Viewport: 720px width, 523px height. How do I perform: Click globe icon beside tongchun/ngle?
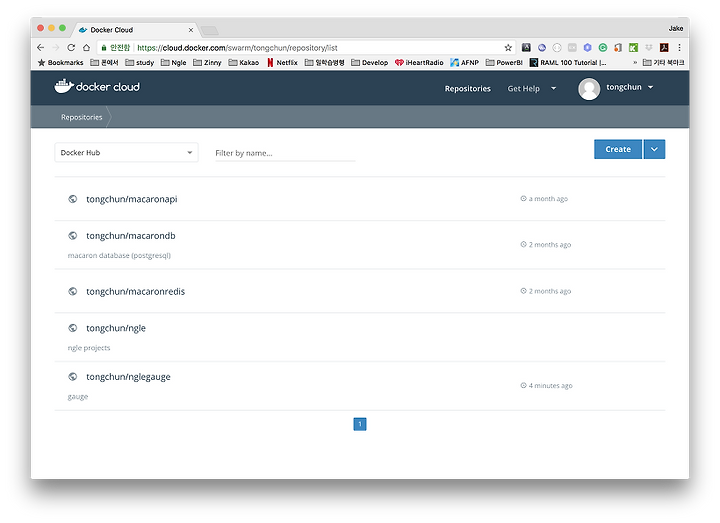[x=73, y=328]
